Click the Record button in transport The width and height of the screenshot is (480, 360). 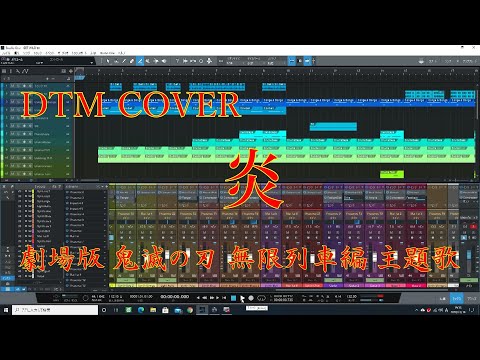coord(251,298)
